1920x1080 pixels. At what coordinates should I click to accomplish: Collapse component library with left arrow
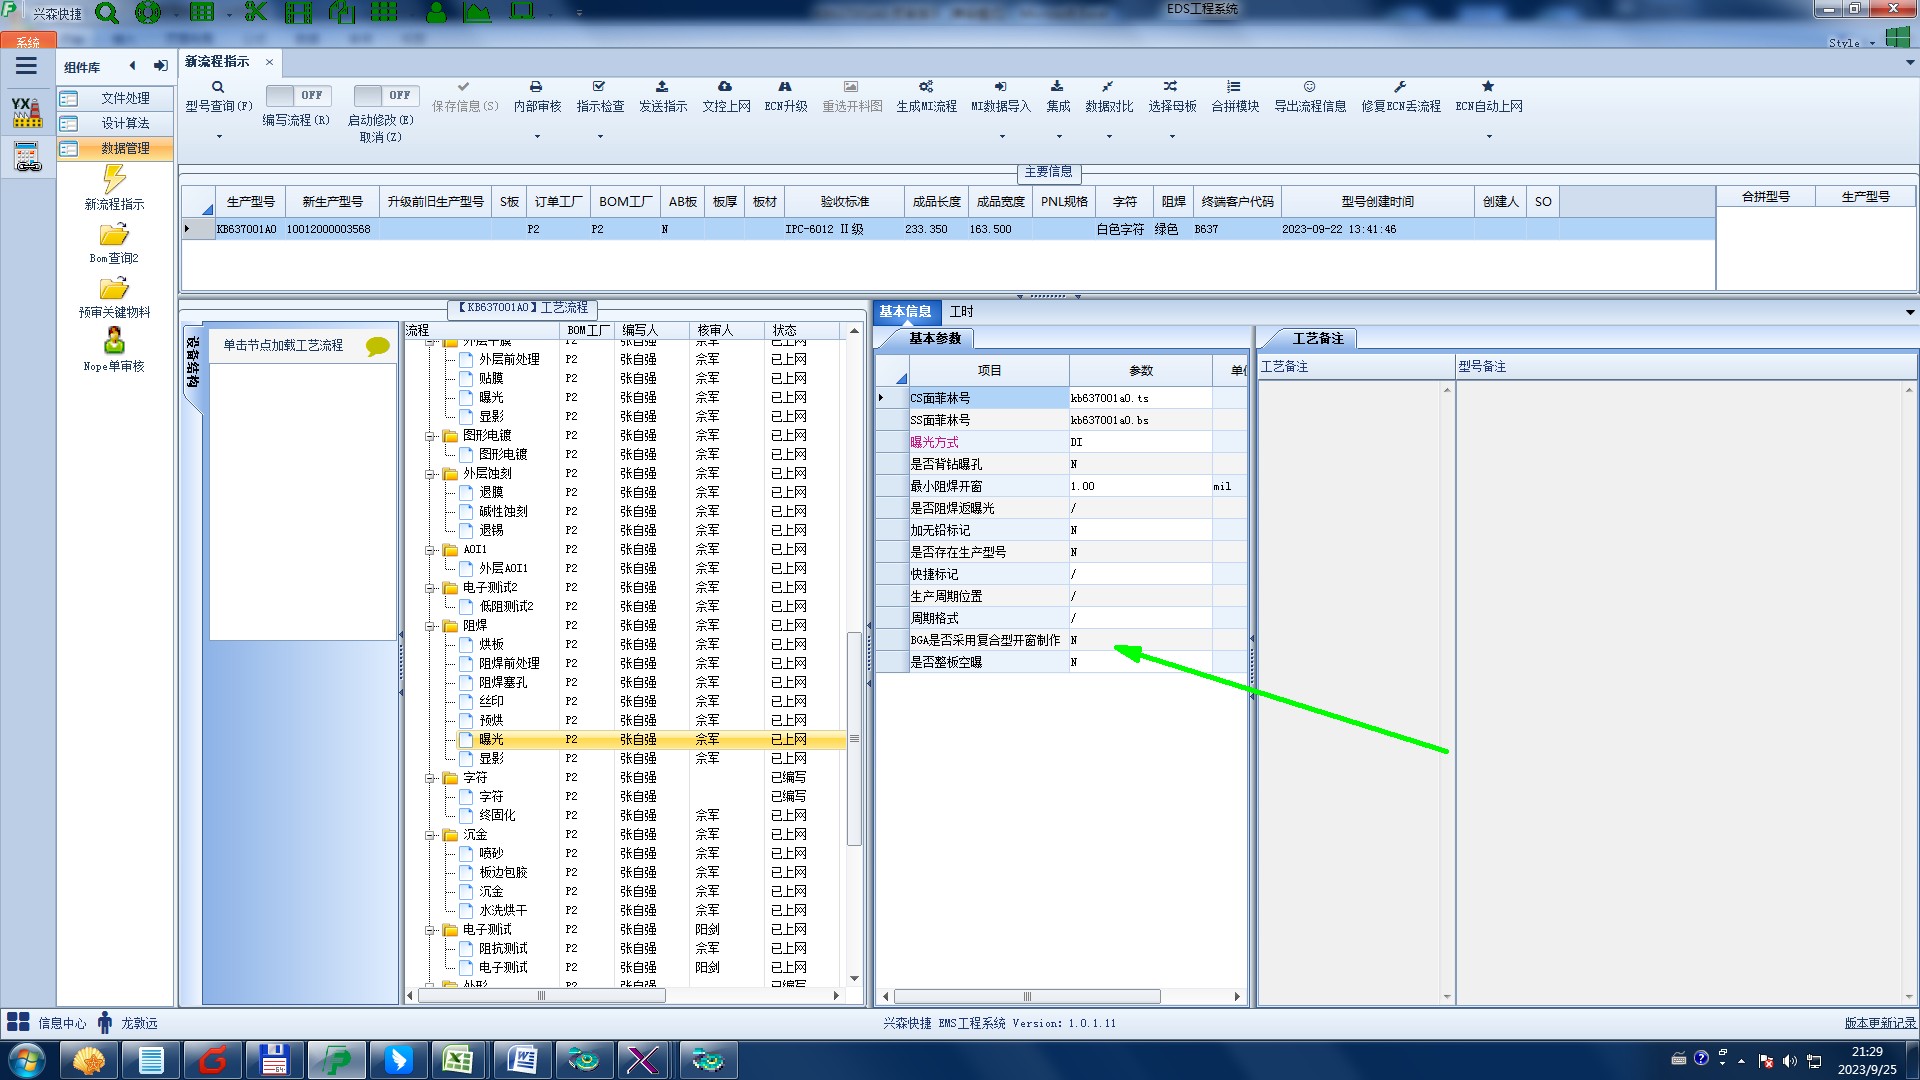pos(132,66)
